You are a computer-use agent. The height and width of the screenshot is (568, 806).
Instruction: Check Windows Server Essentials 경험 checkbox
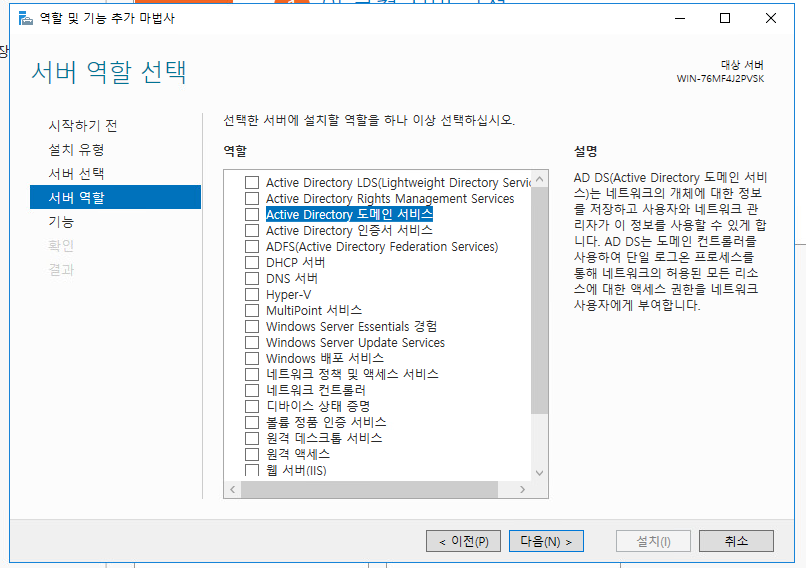click(252, 326)
